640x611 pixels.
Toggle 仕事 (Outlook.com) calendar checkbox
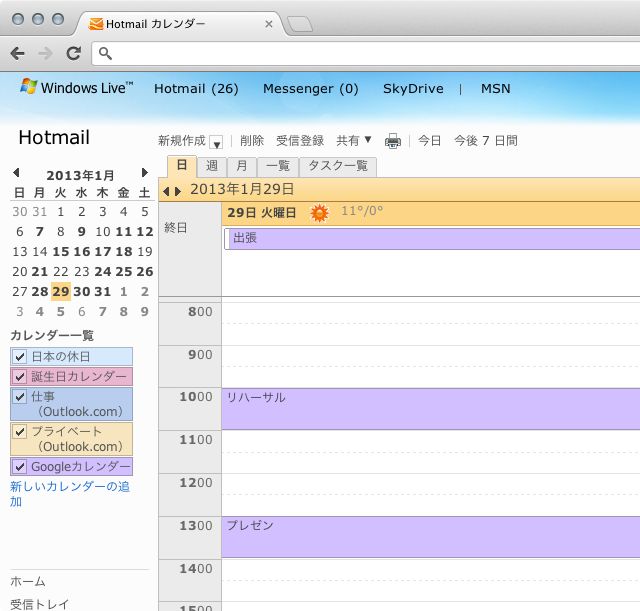tap(20, 396)
